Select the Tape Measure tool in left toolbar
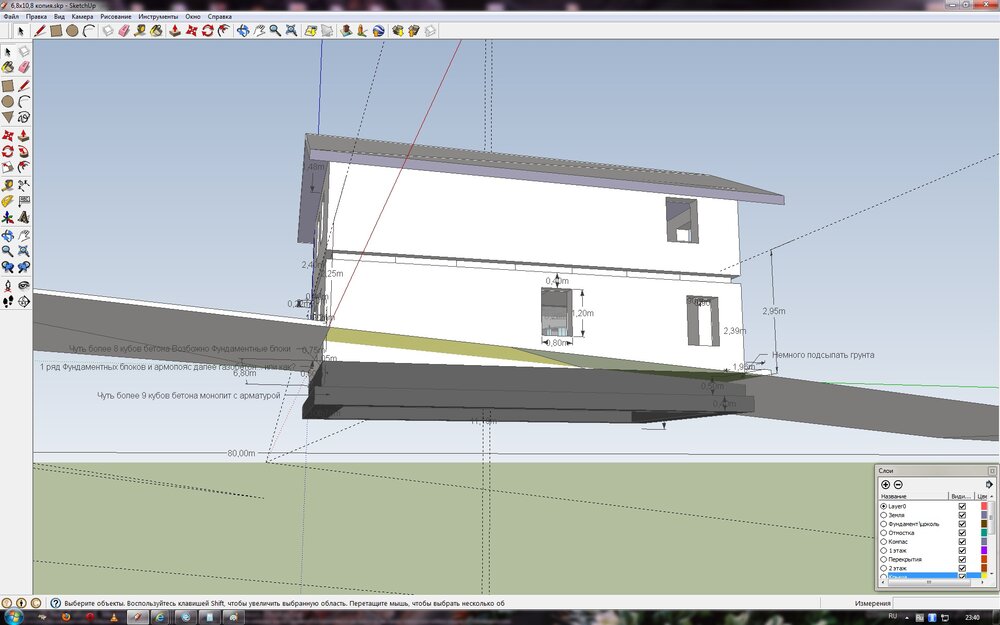The image size is (1000, 625). (x=8, y=184)
